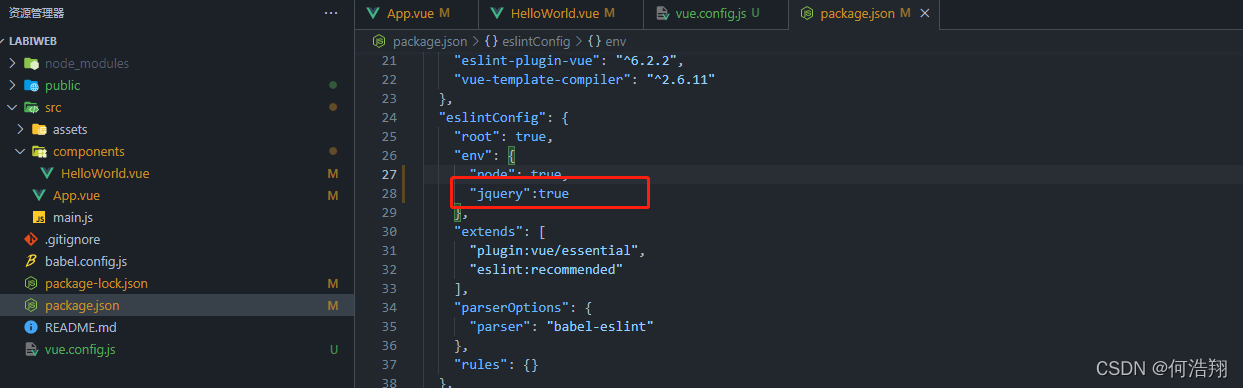The height and width of the screenshot is (388, 1243).
Task: Click Vue icon beside App.vue in tree
Action: [x=39, y=195]
